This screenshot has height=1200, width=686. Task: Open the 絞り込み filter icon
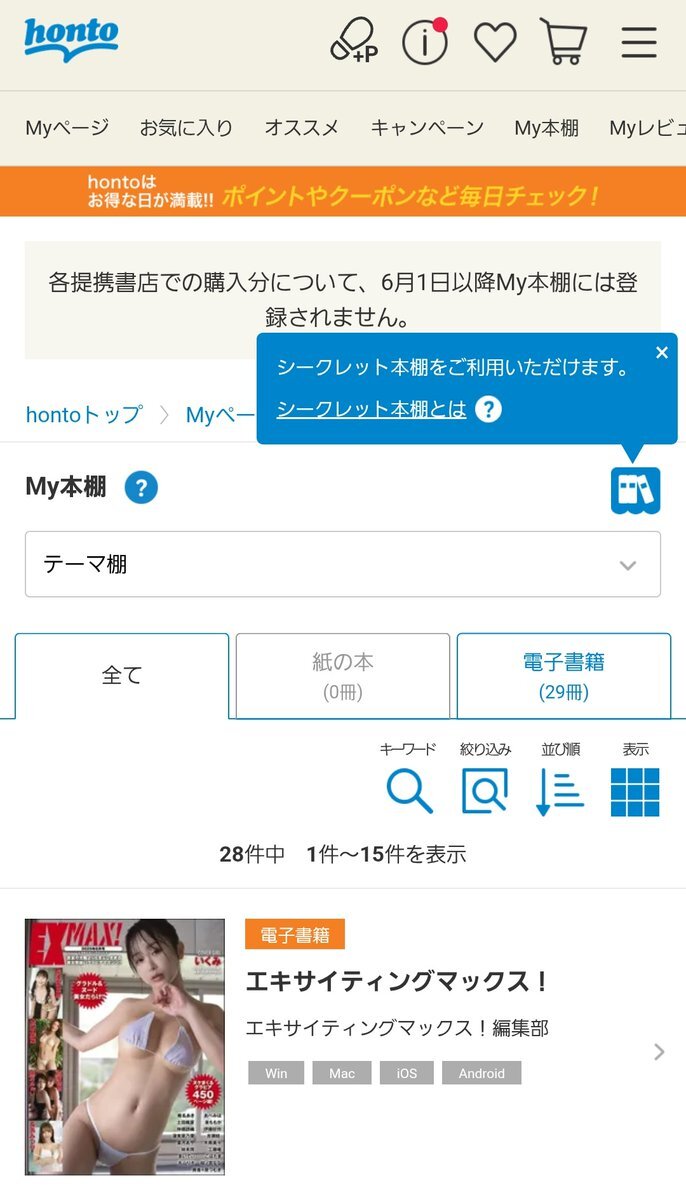(x=485, y=791)
